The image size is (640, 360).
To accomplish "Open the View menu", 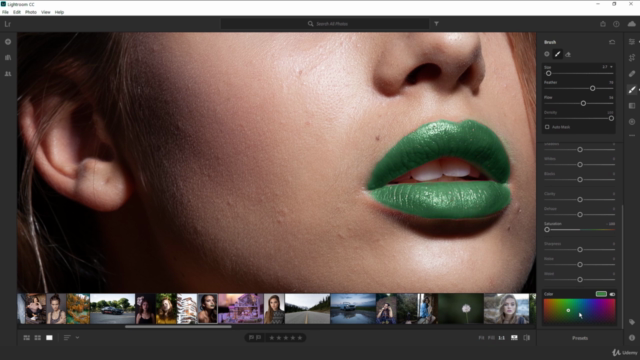I will (46, 12).
